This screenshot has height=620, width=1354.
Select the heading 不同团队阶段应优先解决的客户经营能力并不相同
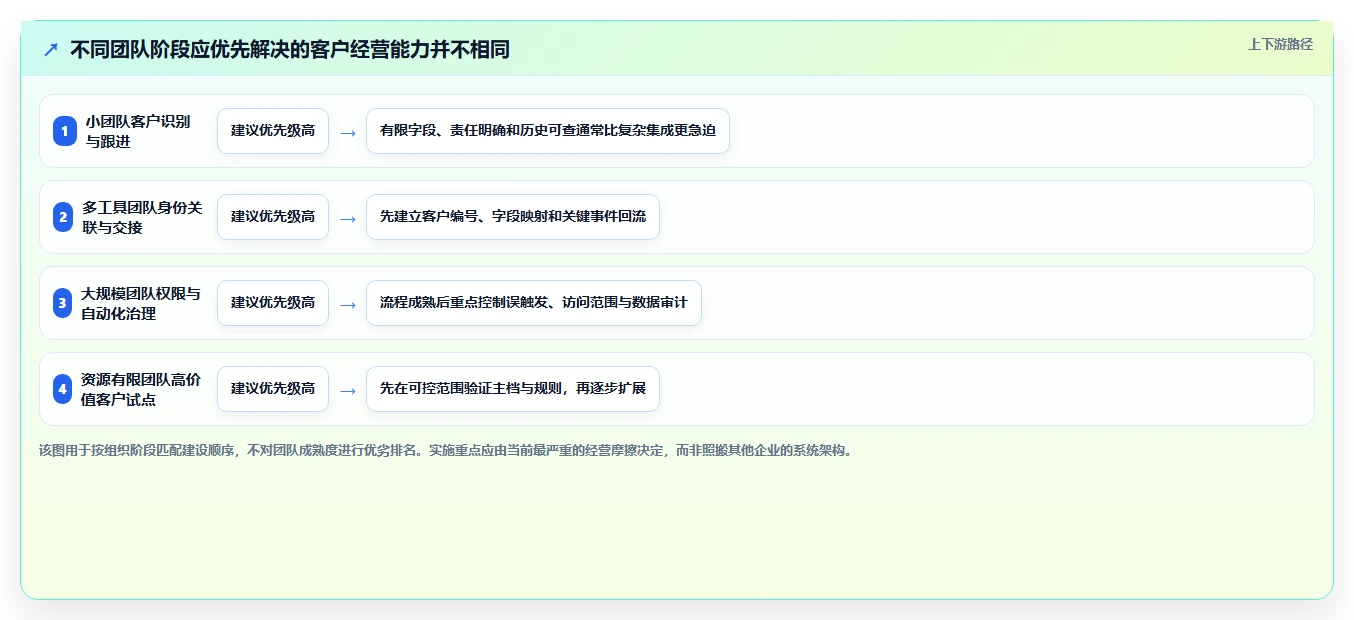coord(290,50)
